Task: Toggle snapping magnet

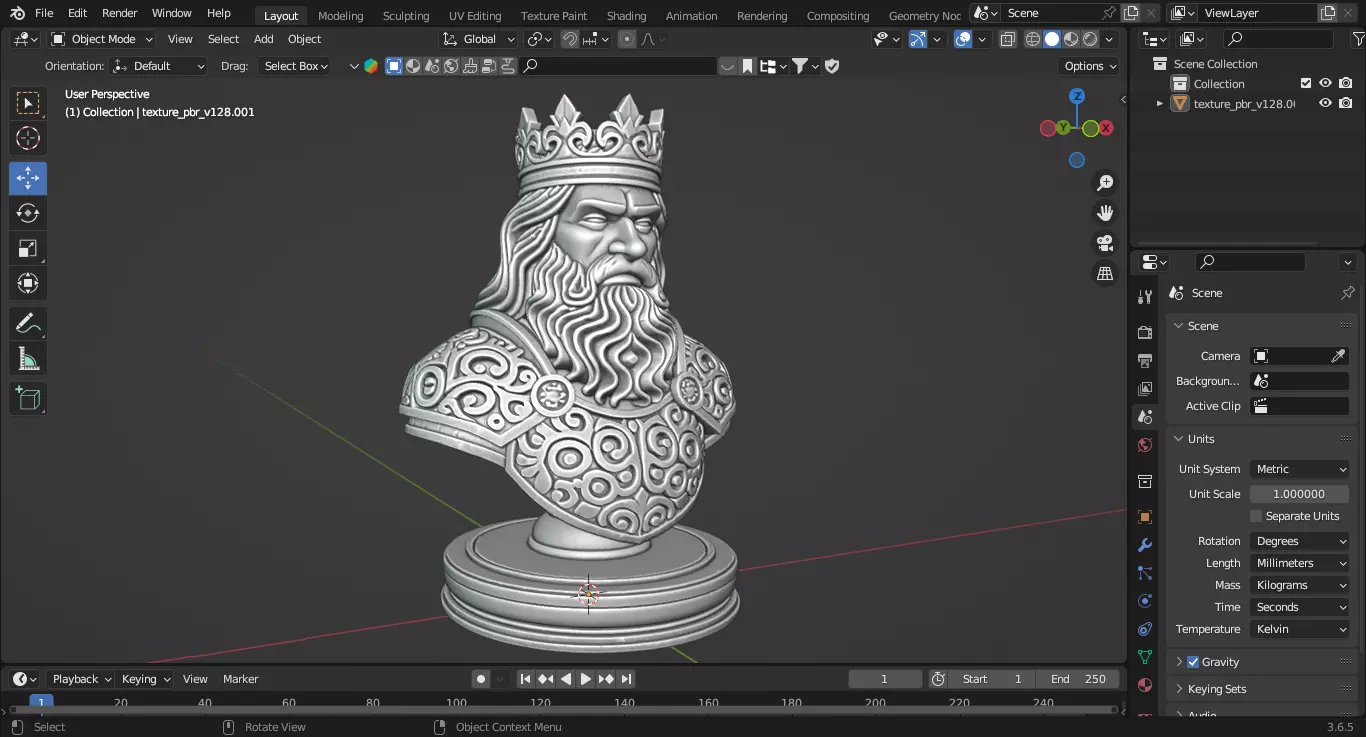Action: click(x=569, y=39)
